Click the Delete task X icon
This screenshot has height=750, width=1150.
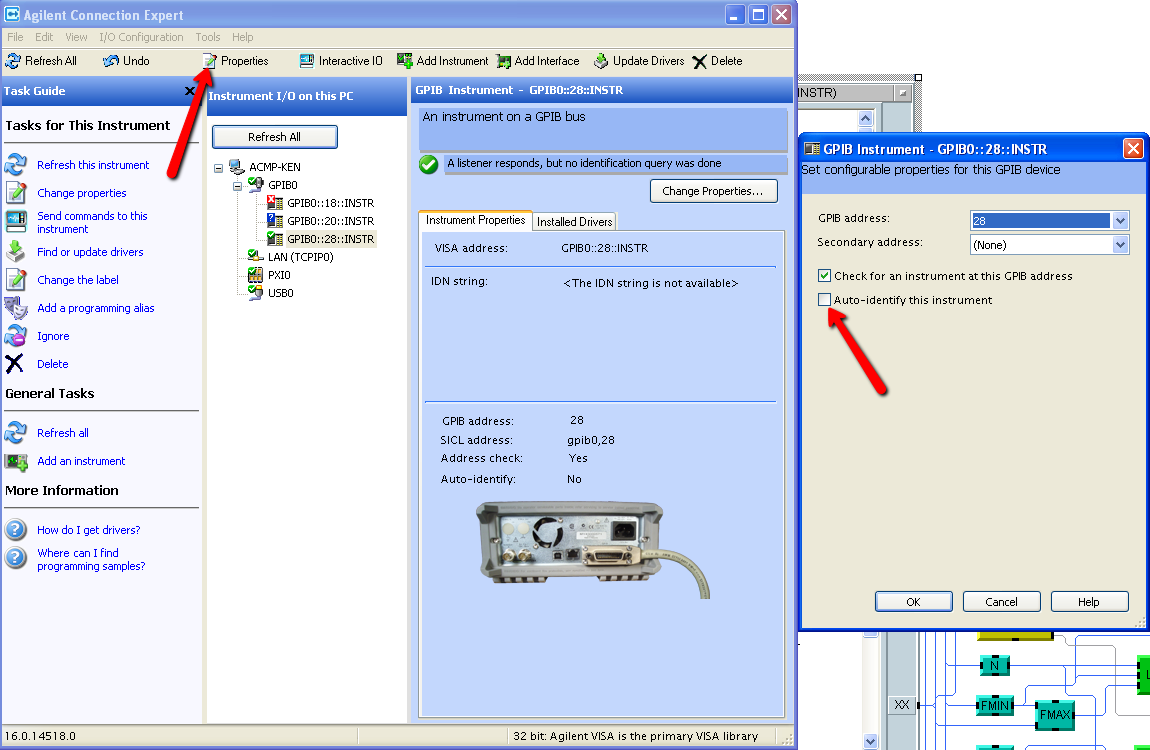coord(15,364)
